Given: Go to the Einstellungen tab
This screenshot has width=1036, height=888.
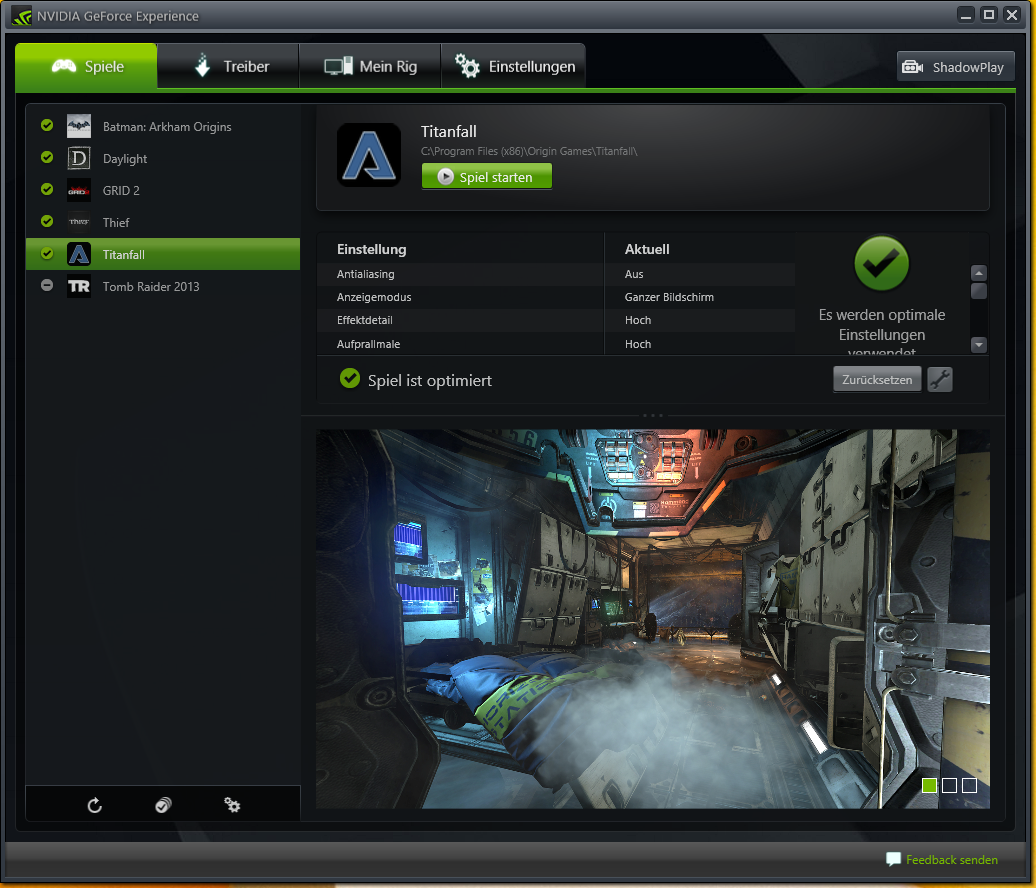Looking at the screenshot, I should click(x=513, y=66).
